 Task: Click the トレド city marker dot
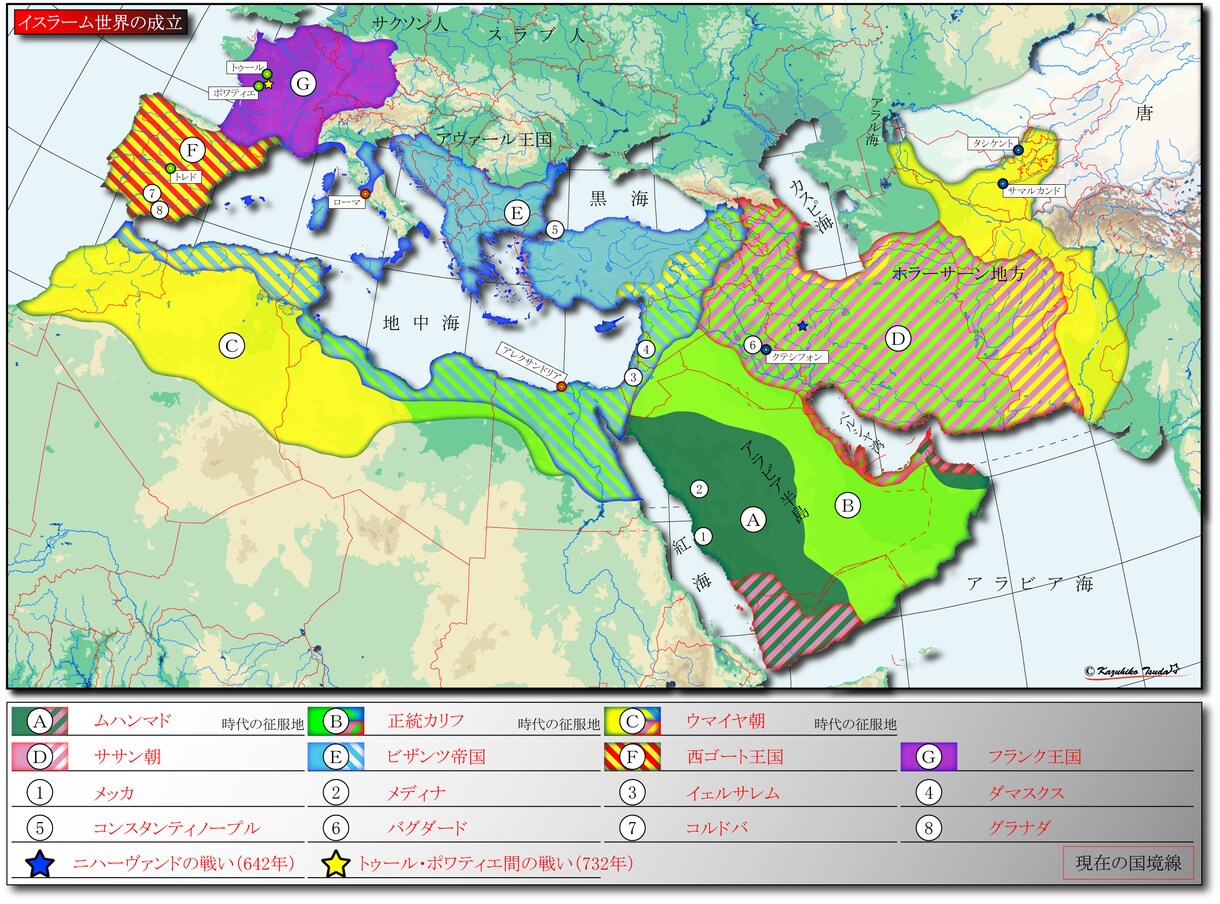pyautogui.click(x=171, y=168)
